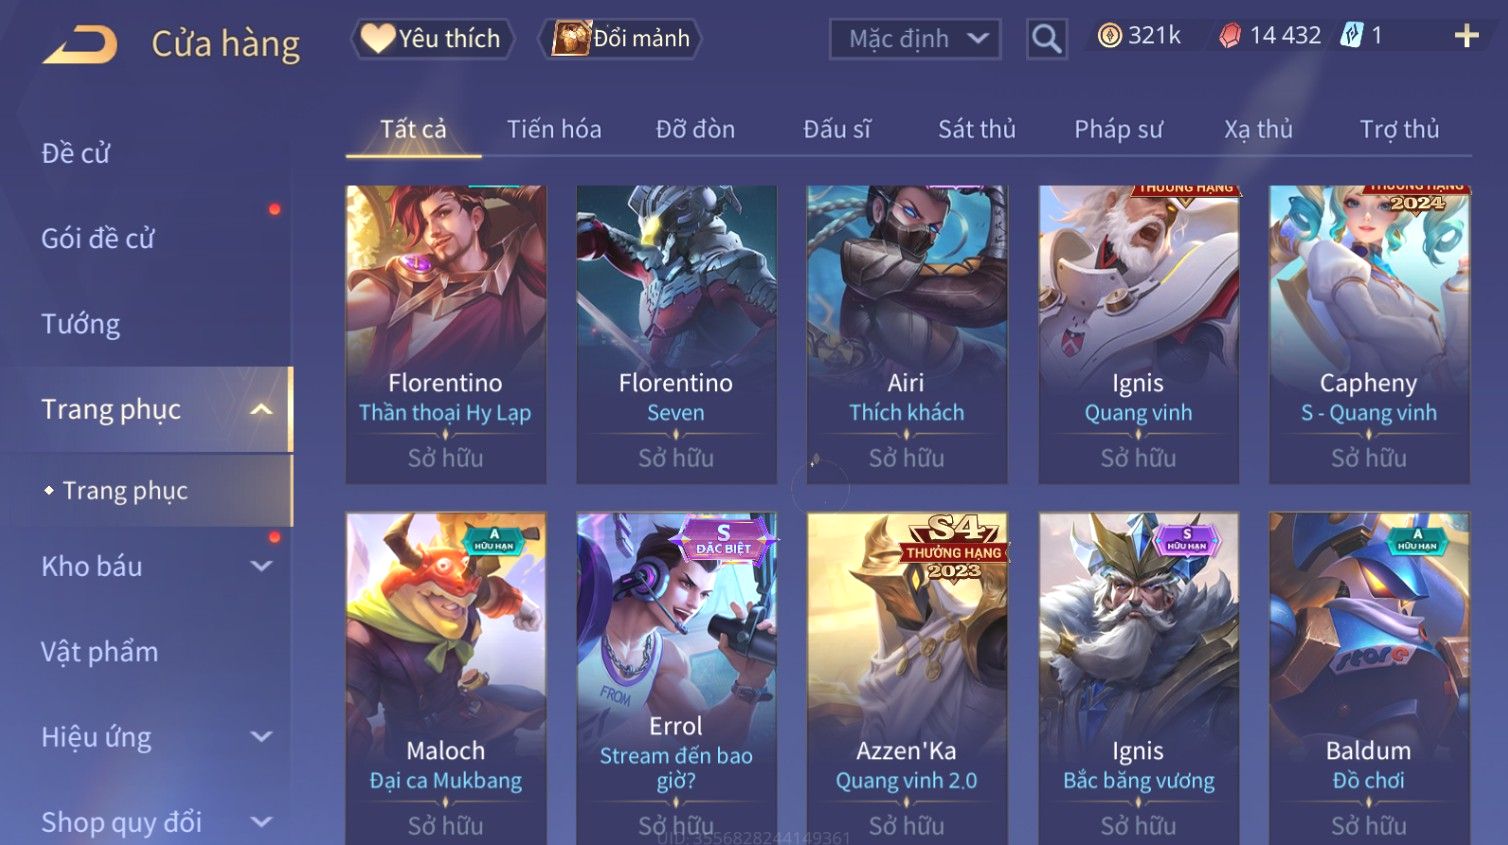Open the Mặc định sort dropdown
This screenshot has height=845, width=1508.
coord(915,39)
